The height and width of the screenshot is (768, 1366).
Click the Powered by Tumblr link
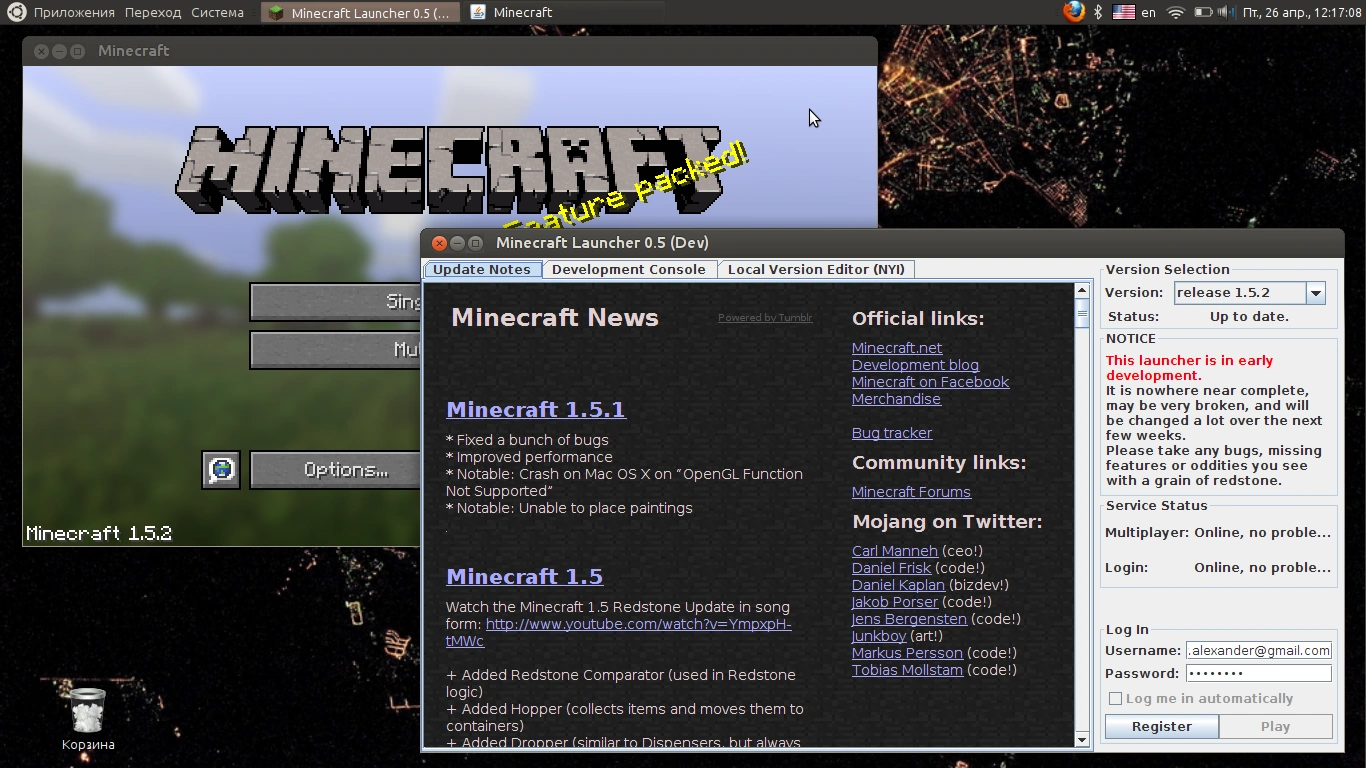[x=765, y=318]
